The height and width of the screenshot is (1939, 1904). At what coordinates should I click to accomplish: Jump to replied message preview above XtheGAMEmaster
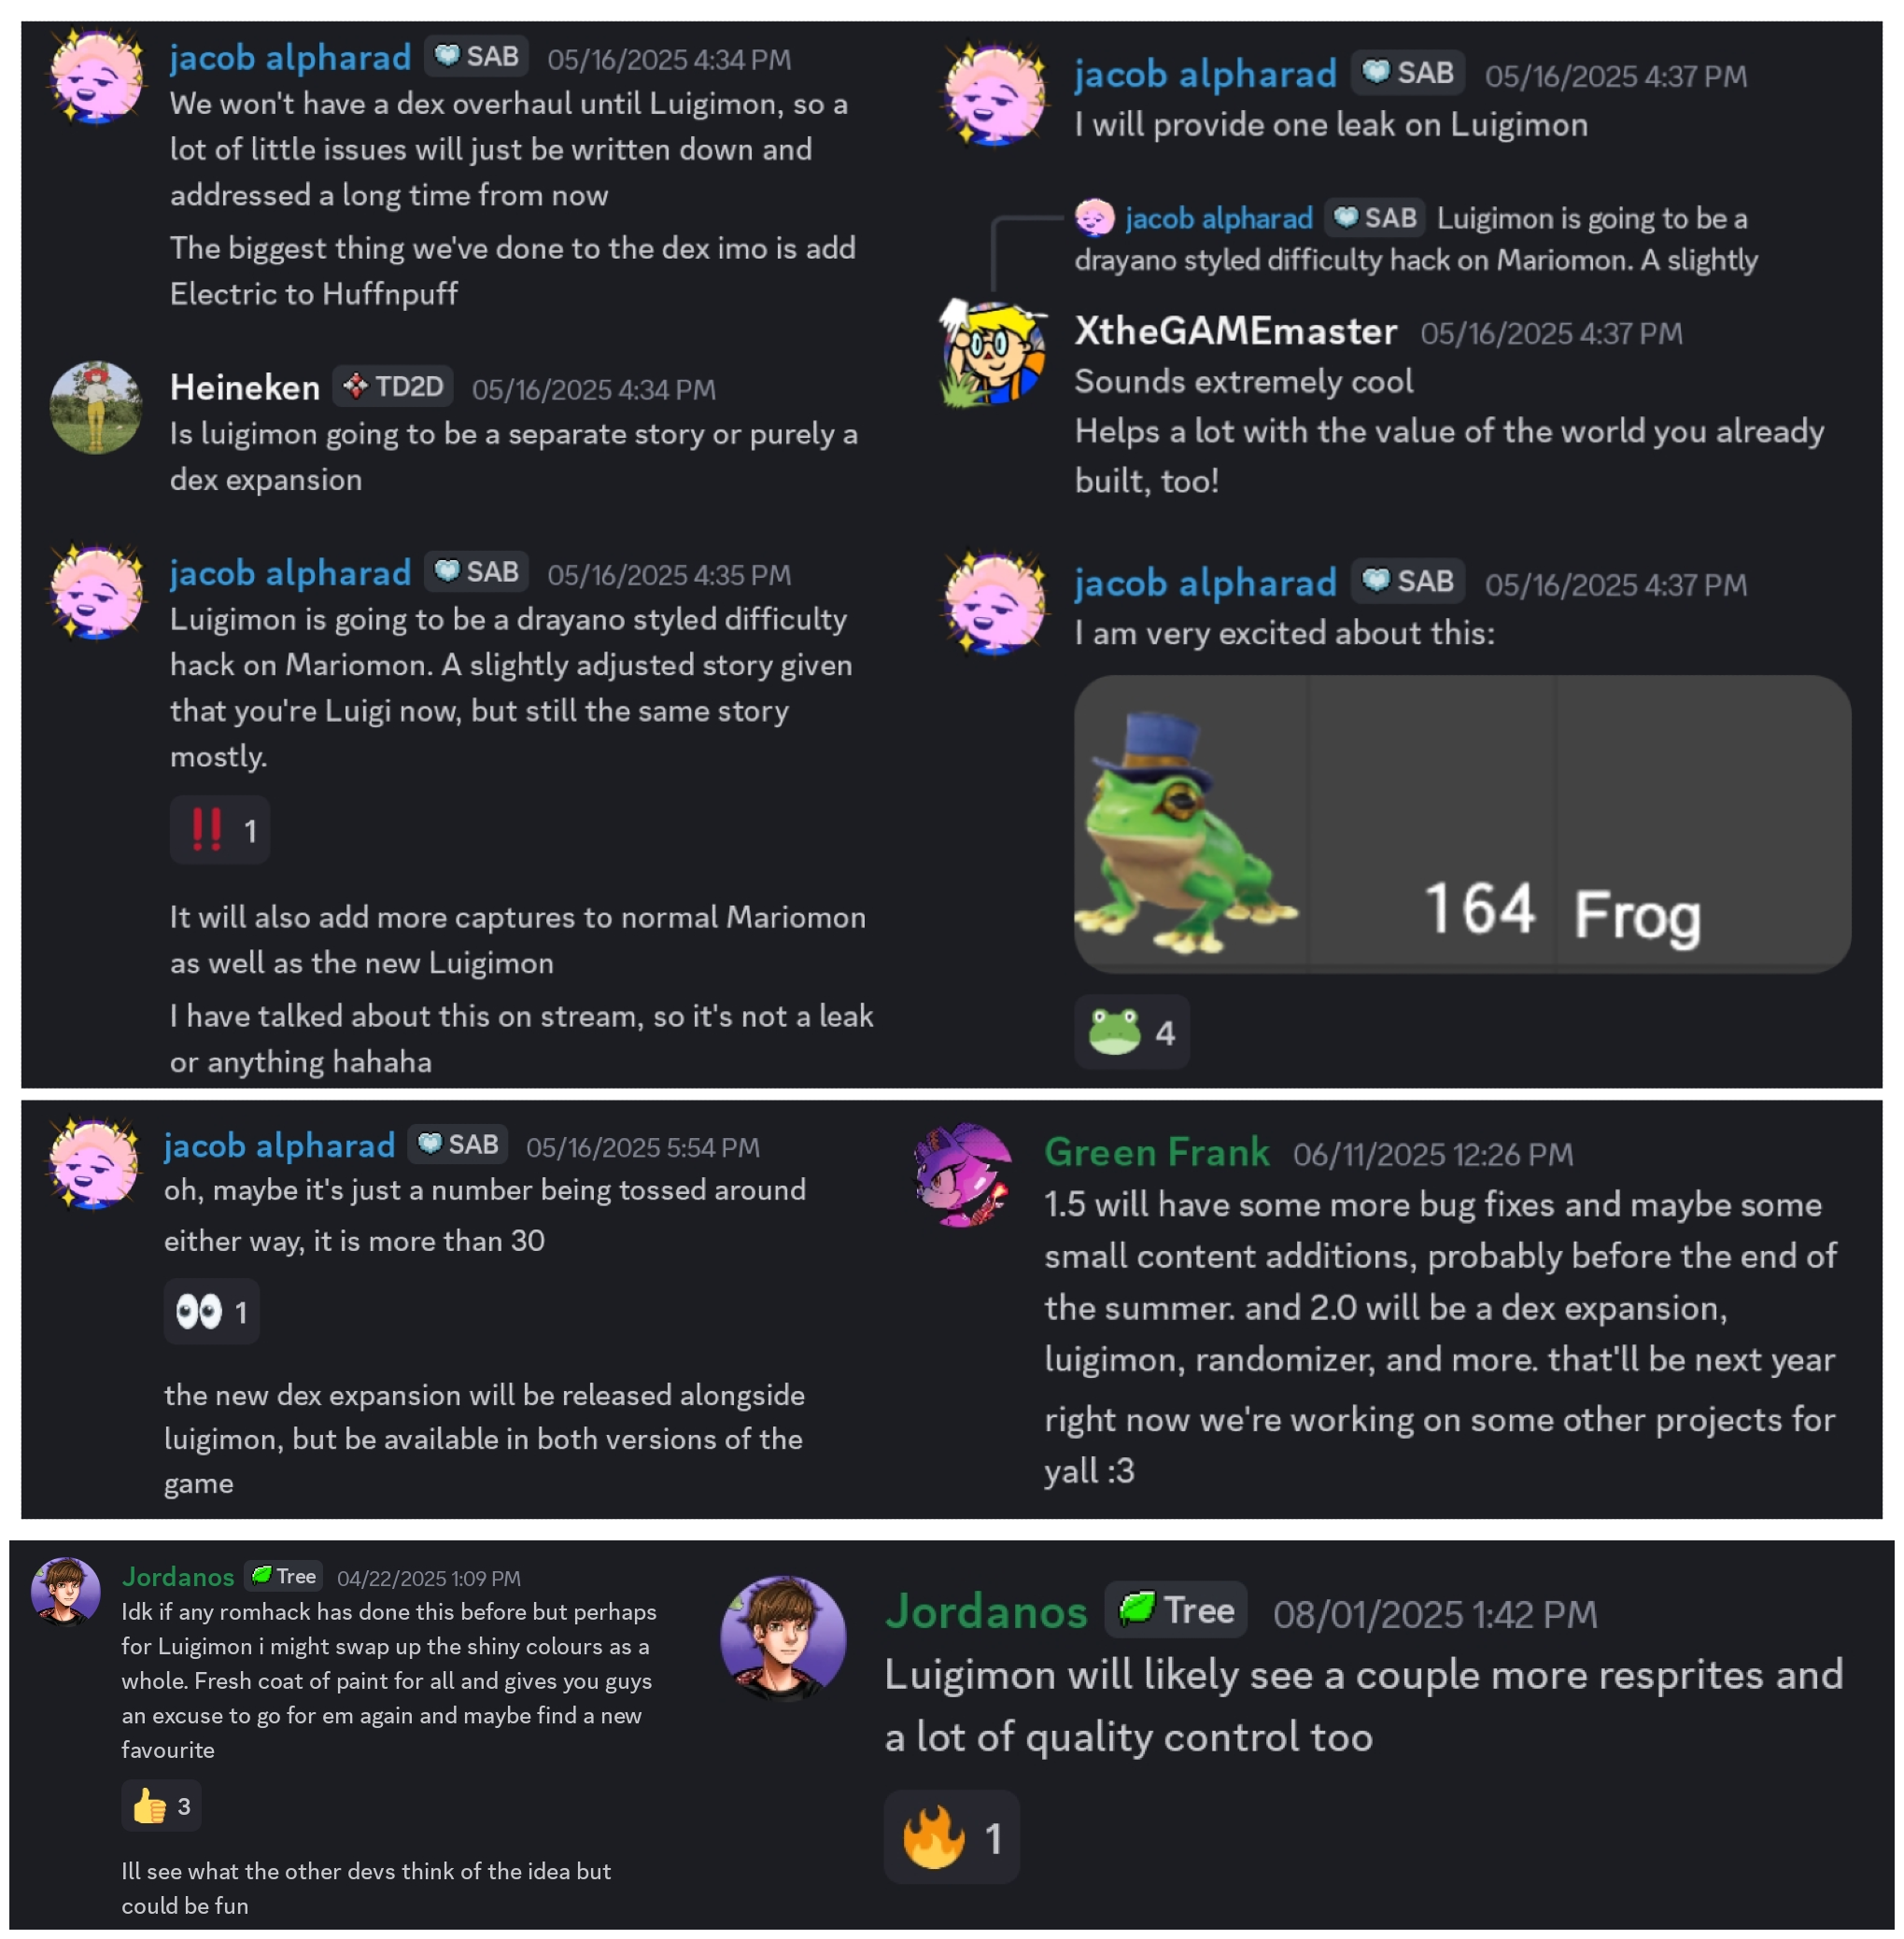pos(1416,239)
